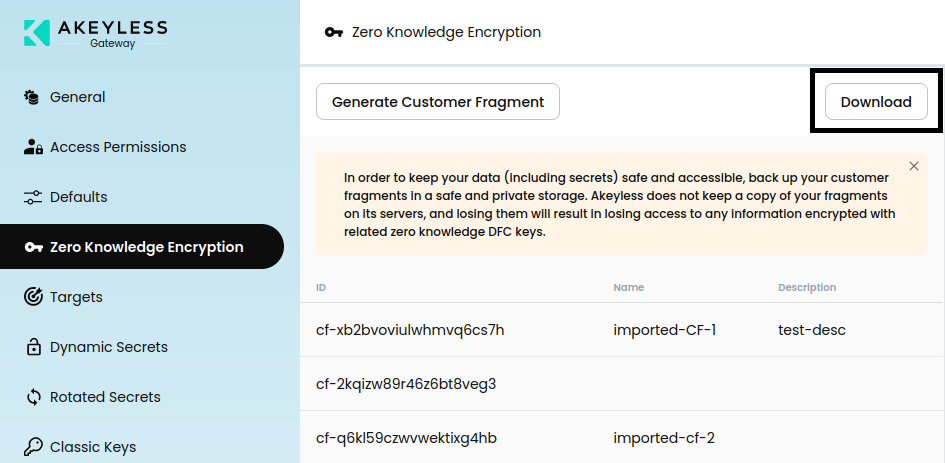Open the General settings section
The image size is (945, 463).
[x=77, y=97]
